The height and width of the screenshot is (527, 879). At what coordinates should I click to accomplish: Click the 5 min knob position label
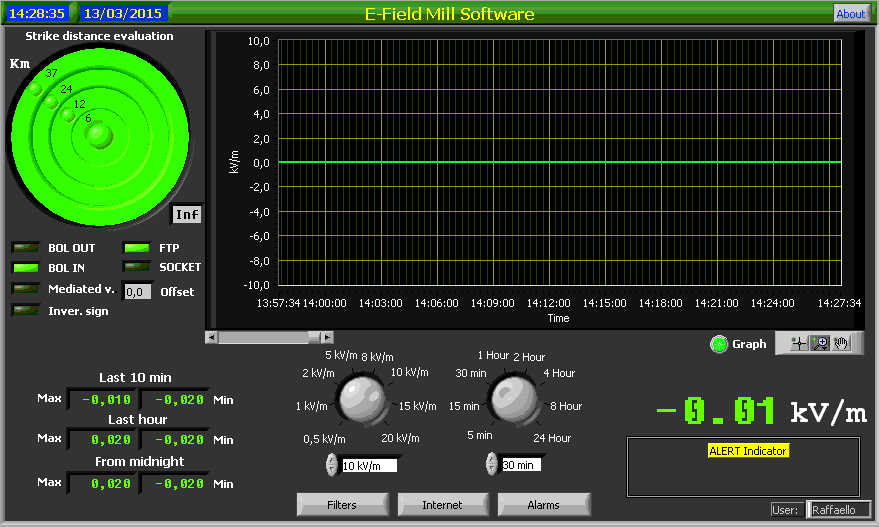(480, 435)
